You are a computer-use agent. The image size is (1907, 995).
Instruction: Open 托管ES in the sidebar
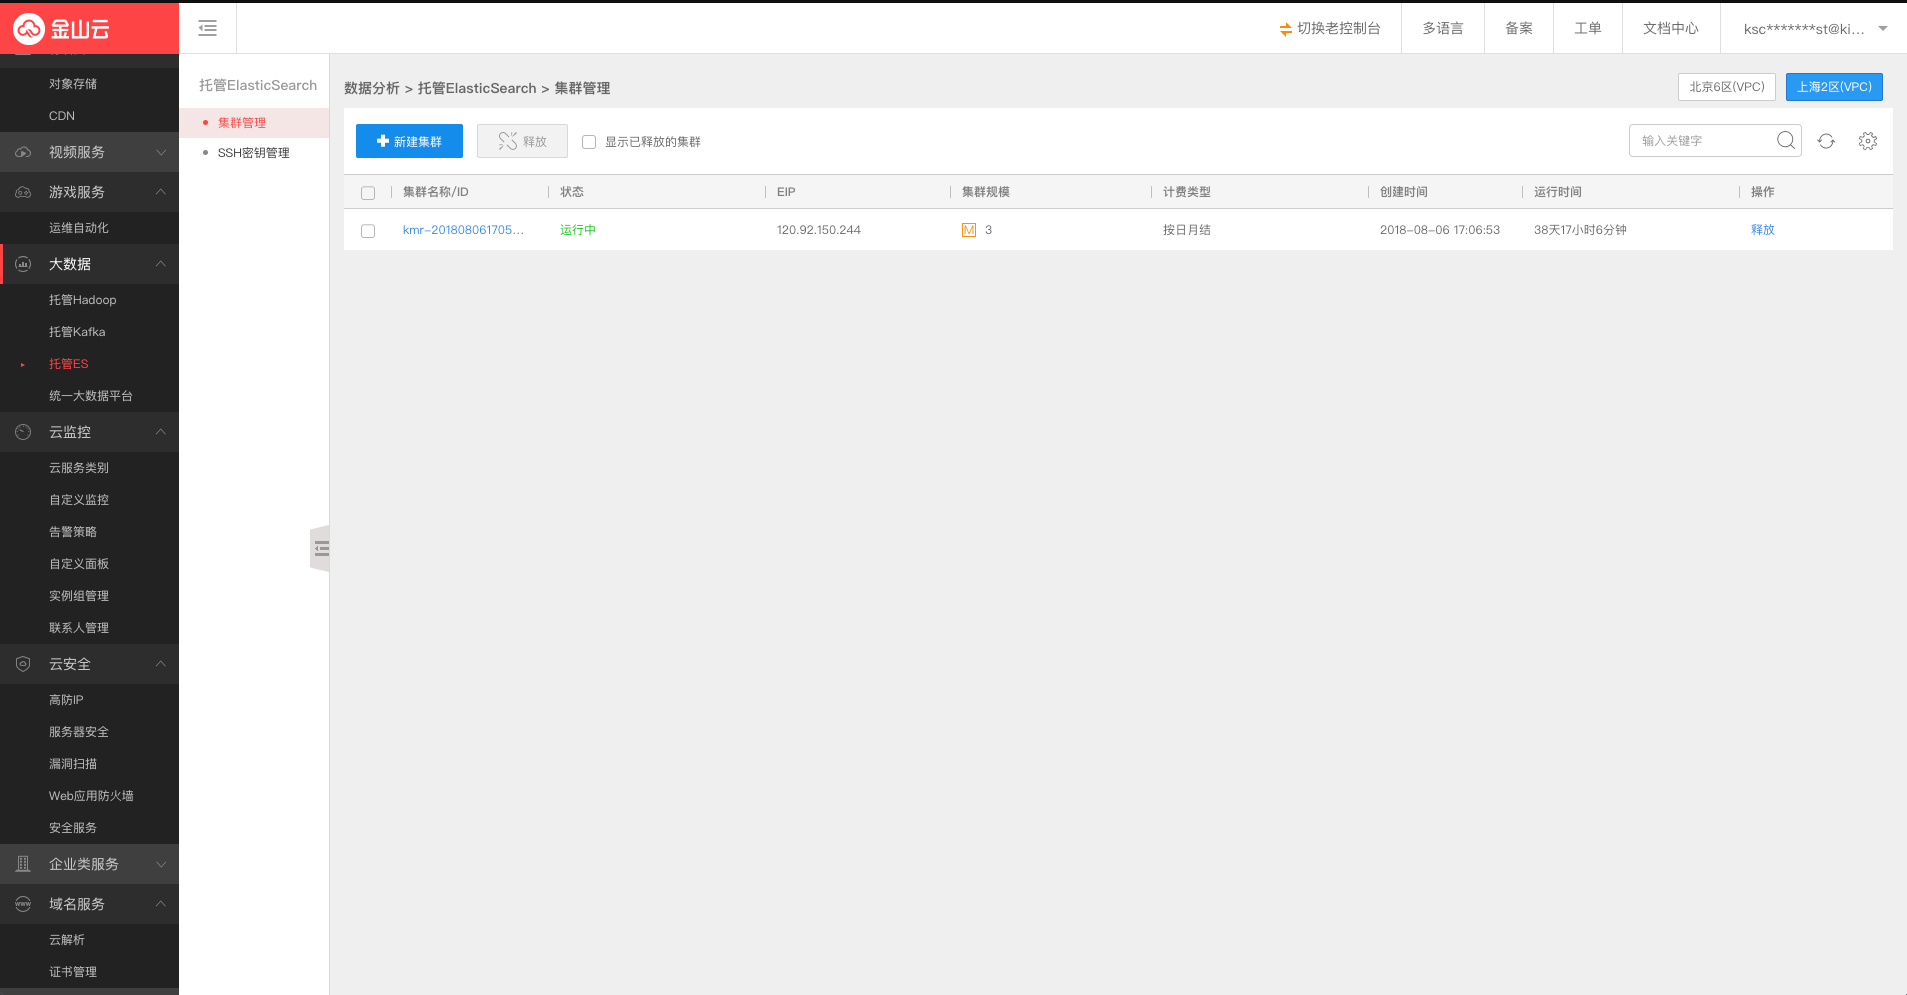(69, 364)
